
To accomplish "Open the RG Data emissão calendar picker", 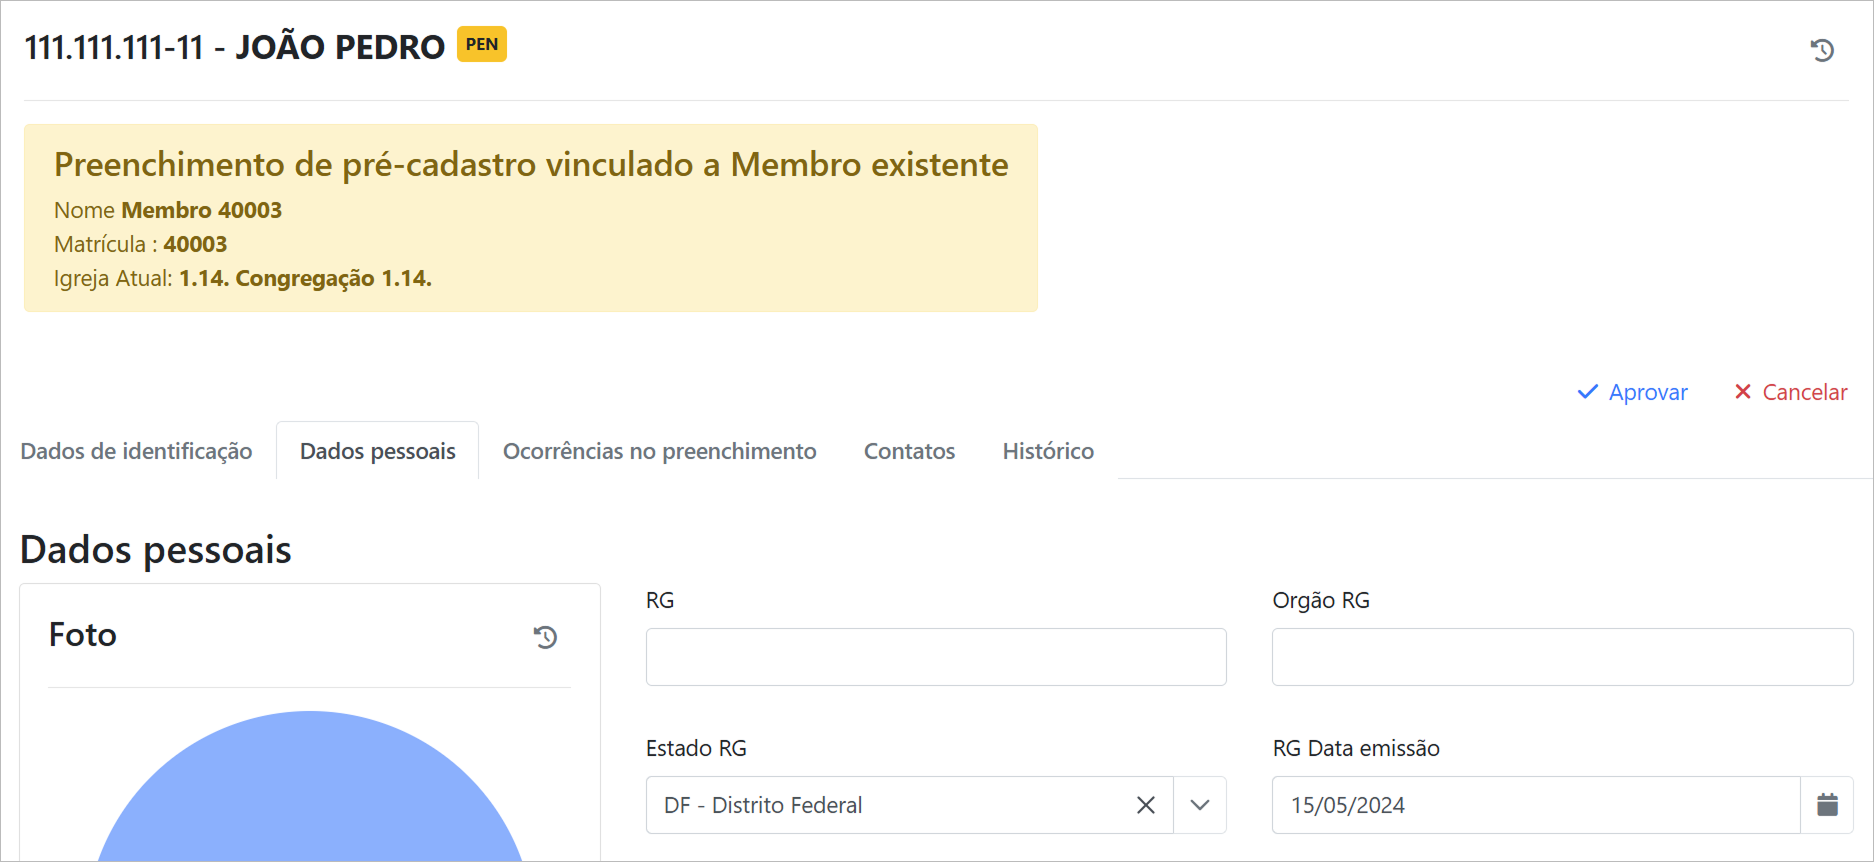I will click(1827, 805).
